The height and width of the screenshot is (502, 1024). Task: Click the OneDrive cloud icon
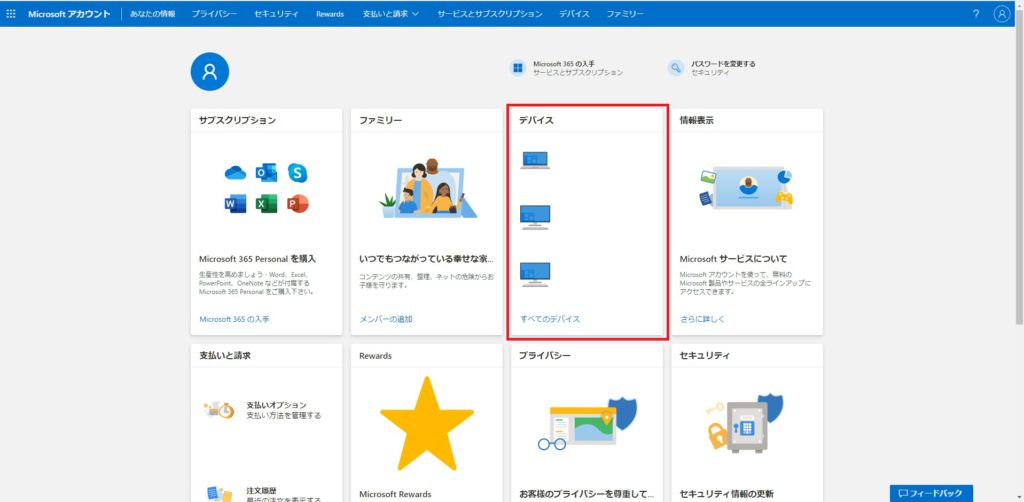(x=235, y=173)
